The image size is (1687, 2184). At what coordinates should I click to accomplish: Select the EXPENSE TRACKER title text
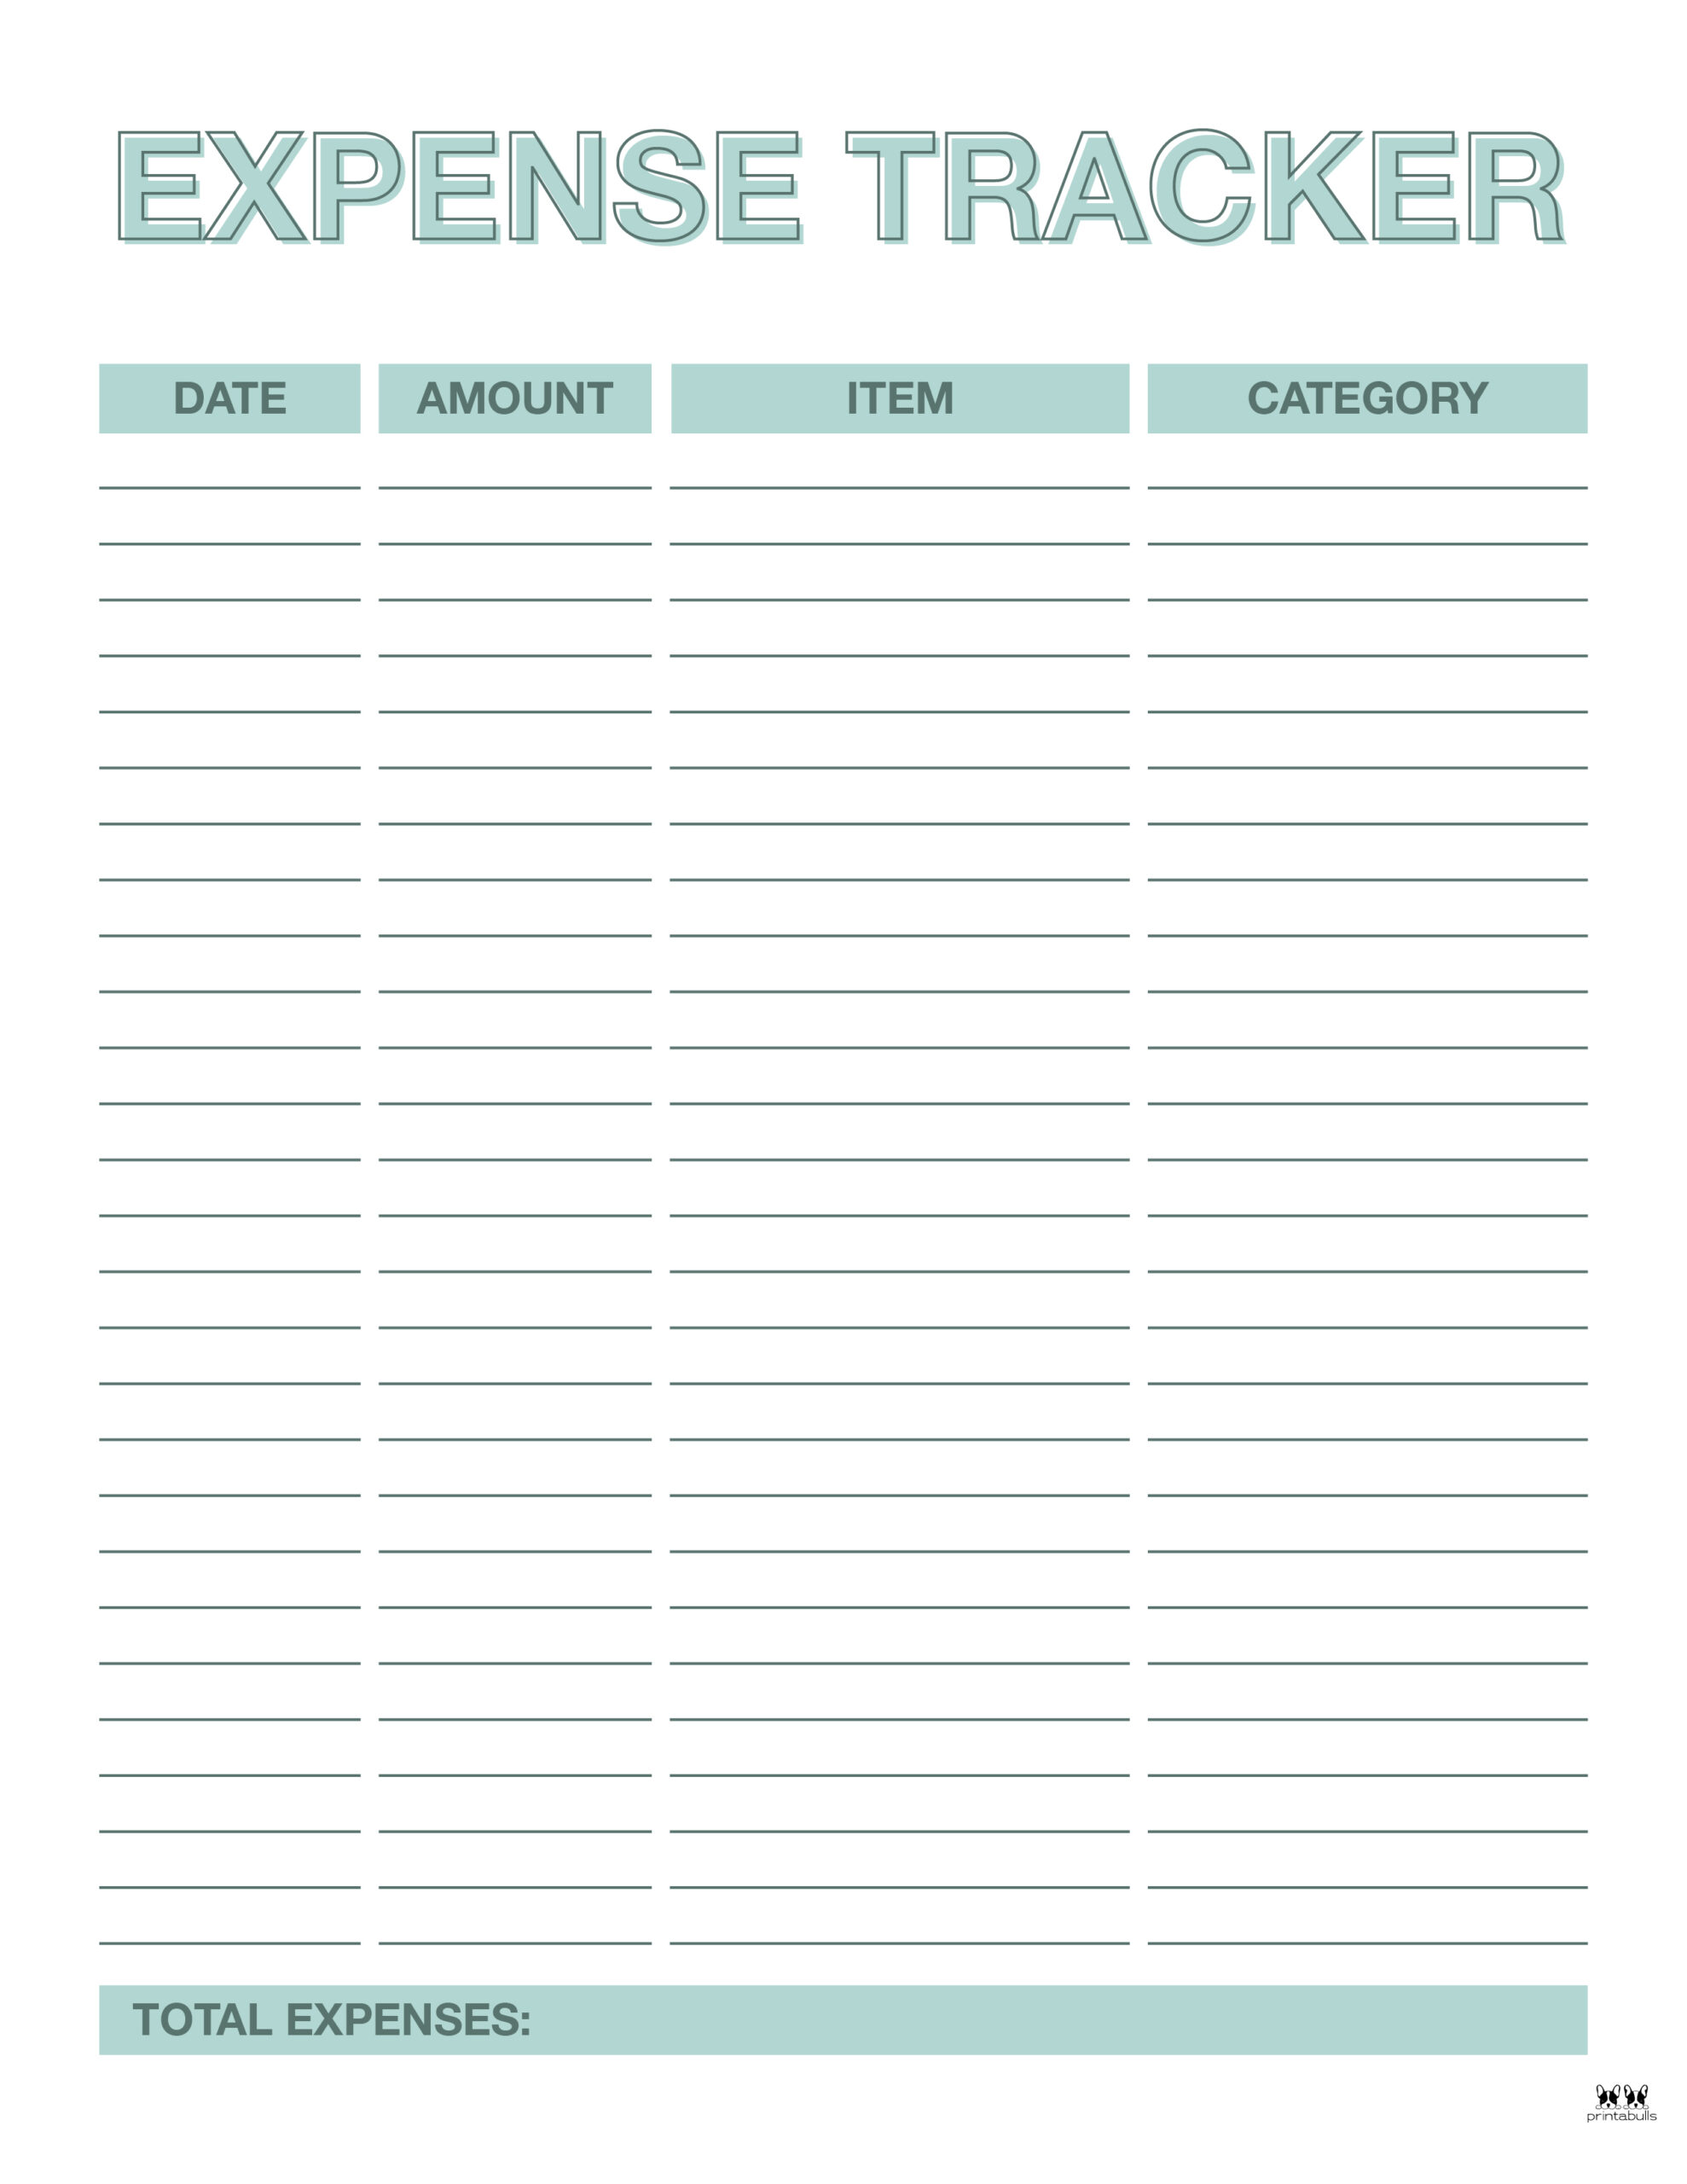[843, 168]
